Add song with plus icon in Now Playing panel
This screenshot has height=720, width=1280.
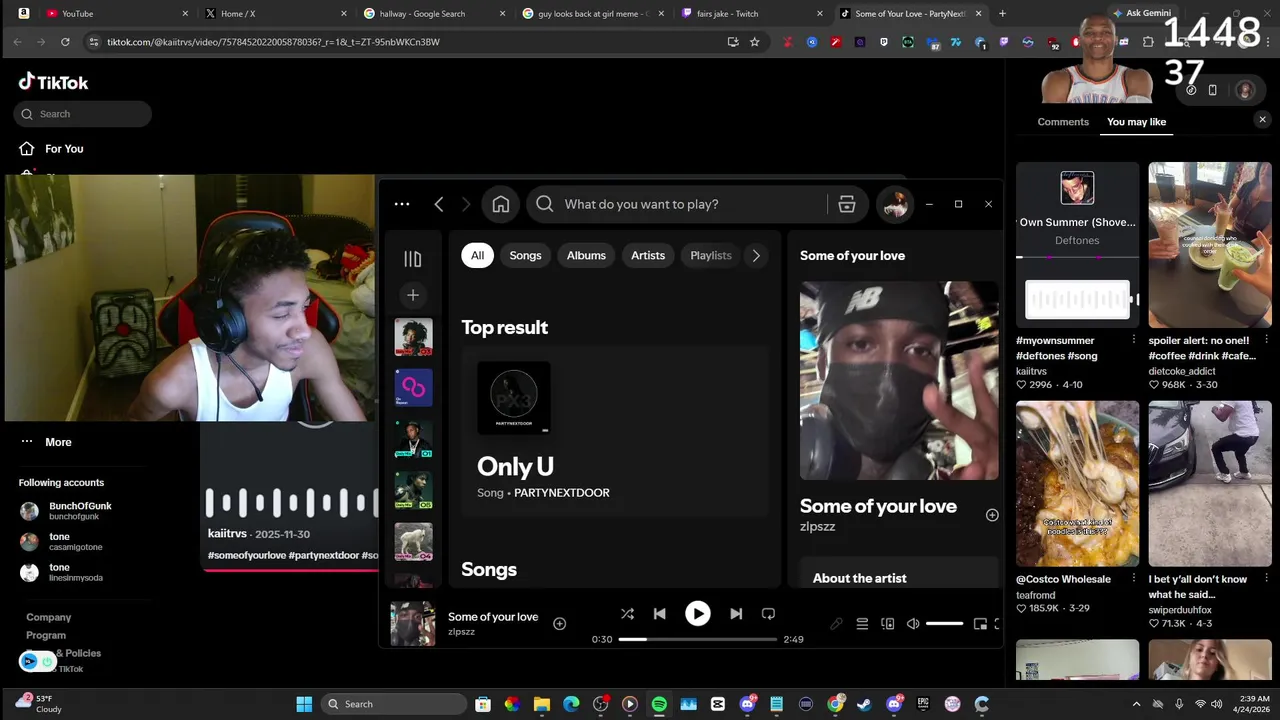point(992,515)
